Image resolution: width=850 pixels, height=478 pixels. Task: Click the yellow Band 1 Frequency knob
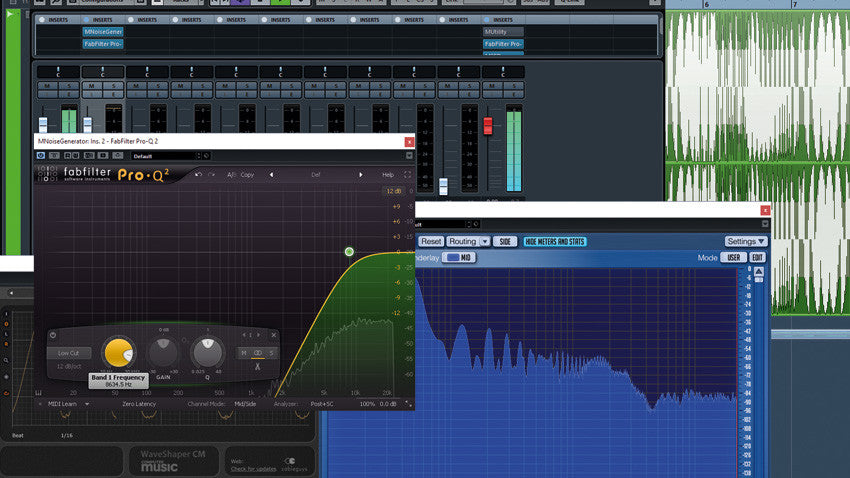(117, 352)
